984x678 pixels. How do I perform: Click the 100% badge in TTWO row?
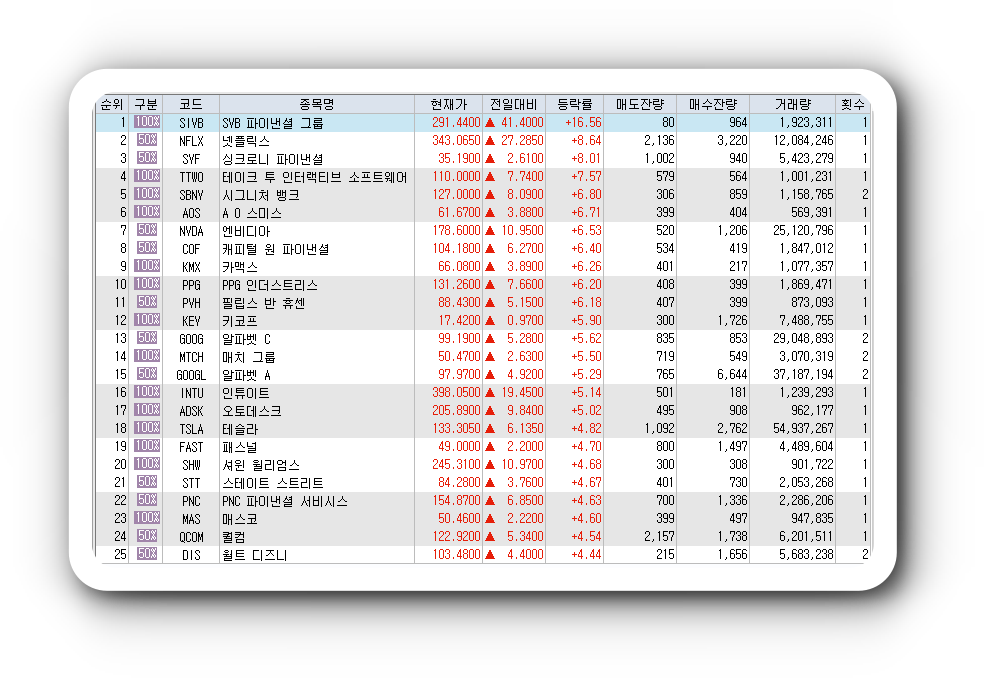click(147, 176)
